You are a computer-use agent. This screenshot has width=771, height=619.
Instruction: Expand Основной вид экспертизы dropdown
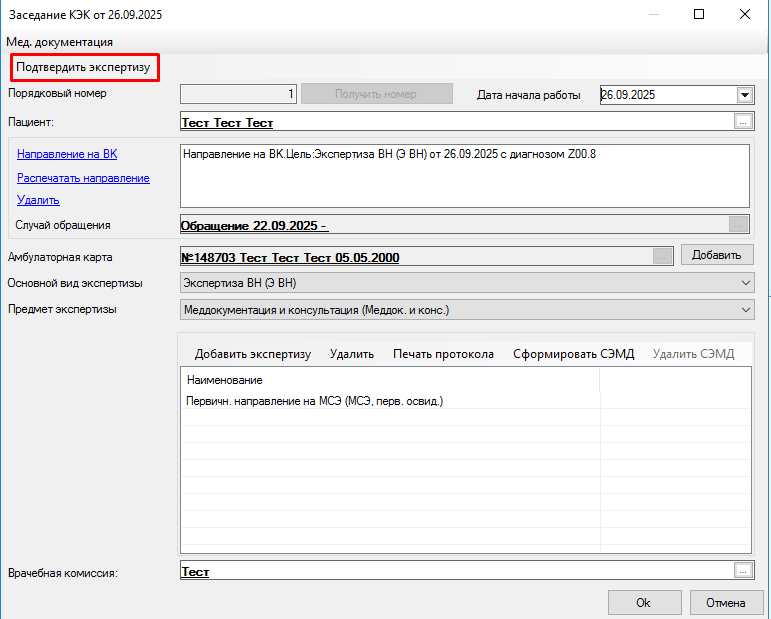[745, 283]
